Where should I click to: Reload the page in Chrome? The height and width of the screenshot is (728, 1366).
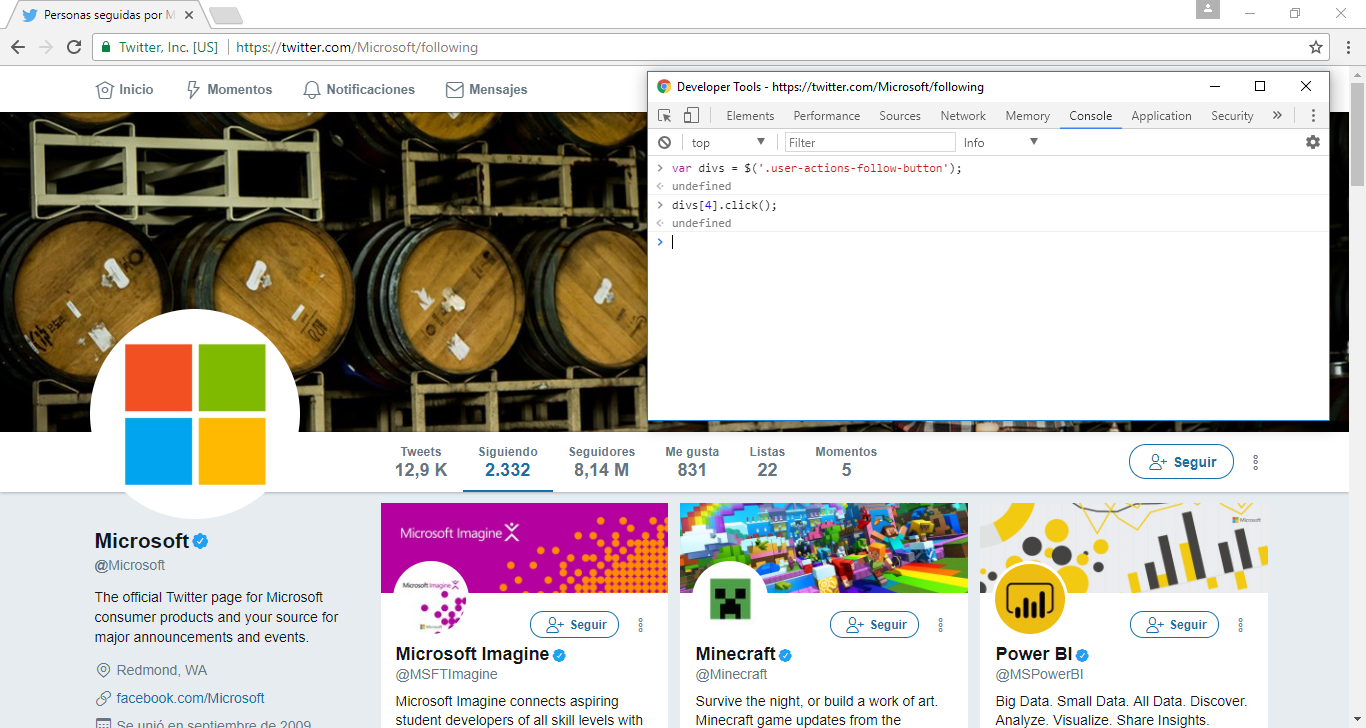(74, 47)
